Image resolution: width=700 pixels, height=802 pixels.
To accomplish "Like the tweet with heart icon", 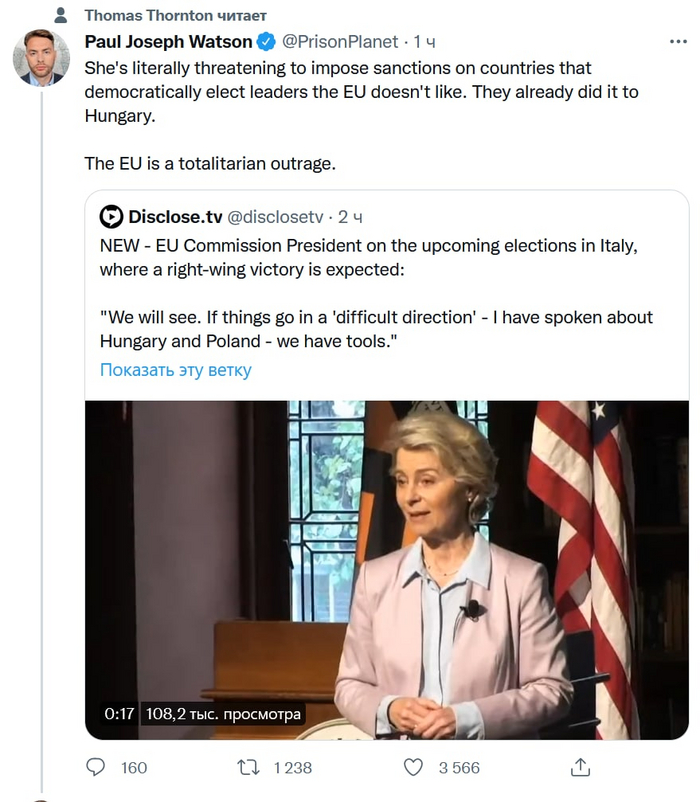I will coord(413,767).
